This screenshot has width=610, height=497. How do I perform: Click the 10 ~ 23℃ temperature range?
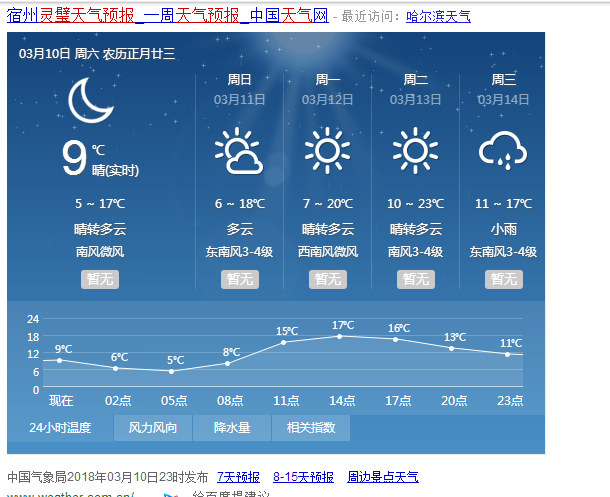pos(415,203)
